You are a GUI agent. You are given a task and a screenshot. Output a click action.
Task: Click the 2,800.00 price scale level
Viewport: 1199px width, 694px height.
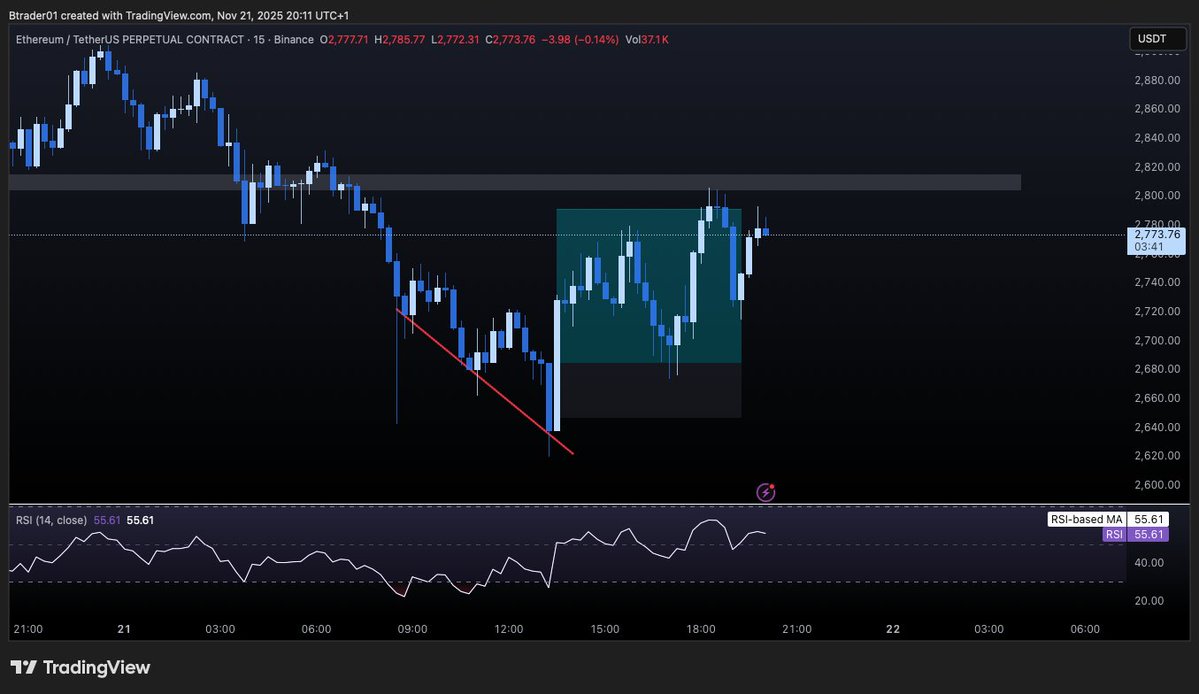click(1156, 195)
